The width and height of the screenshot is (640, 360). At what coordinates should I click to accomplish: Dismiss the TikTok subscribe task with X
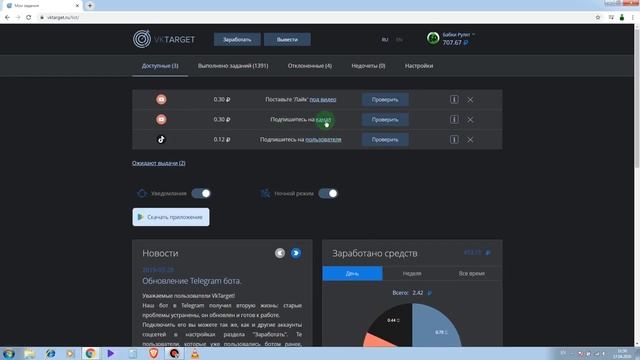click(x=470, y=140)
